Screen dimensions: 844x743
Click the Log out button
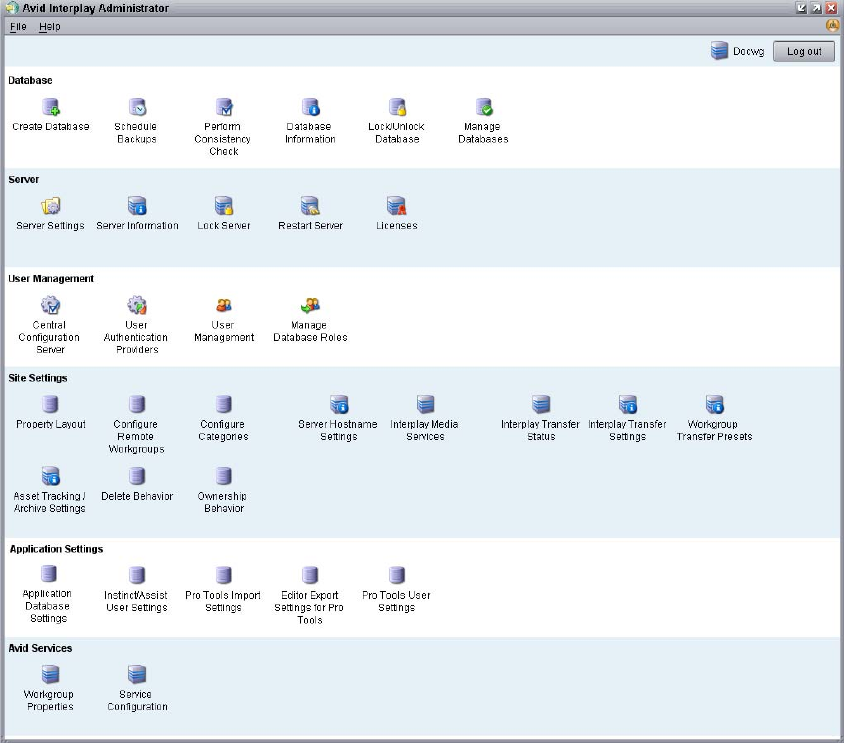(x=804, y=51)
